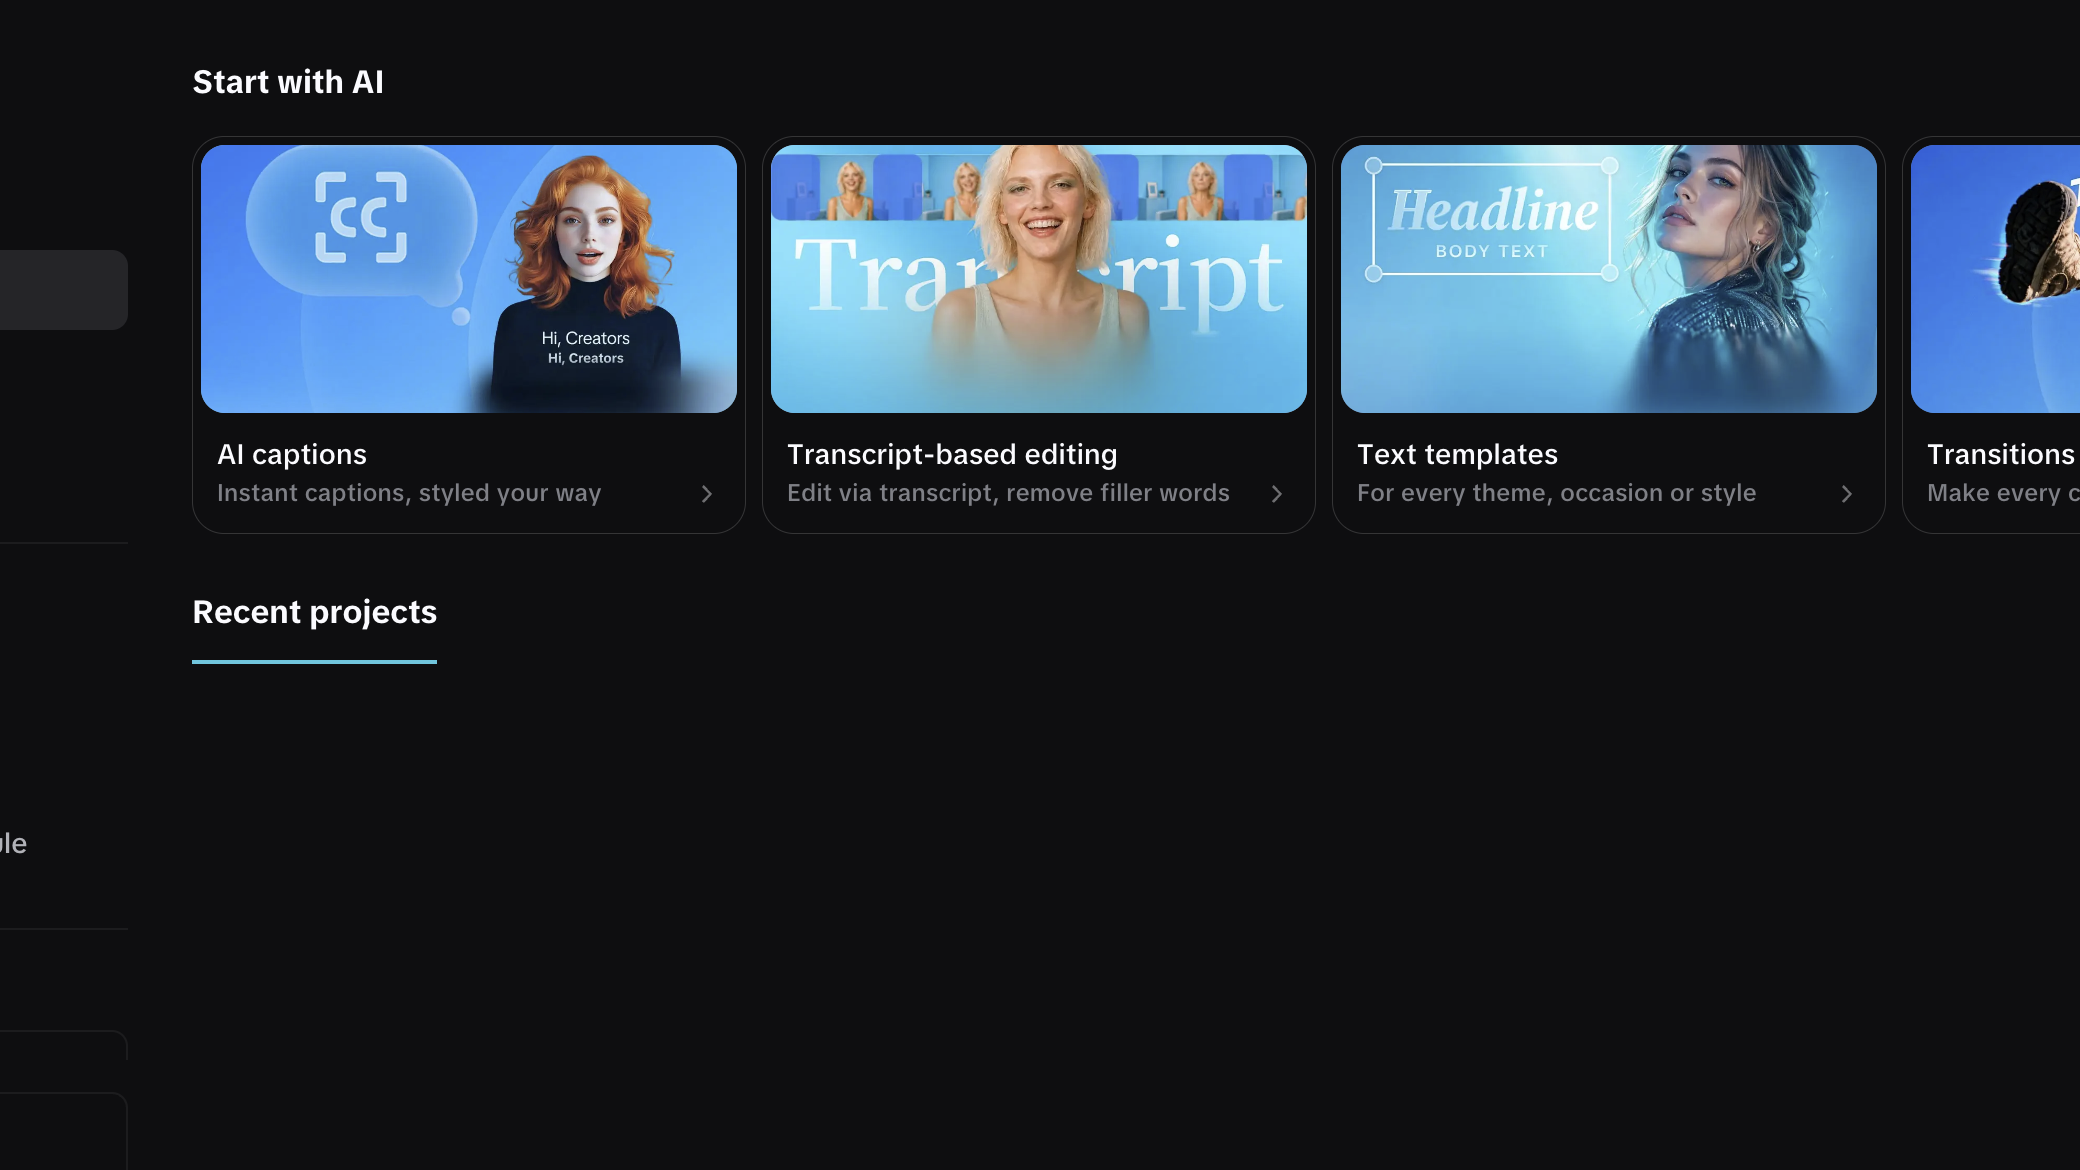Open the Transcript-based editing chevron arrow
The image size is (2080, 1170).
coord(1277,494)
